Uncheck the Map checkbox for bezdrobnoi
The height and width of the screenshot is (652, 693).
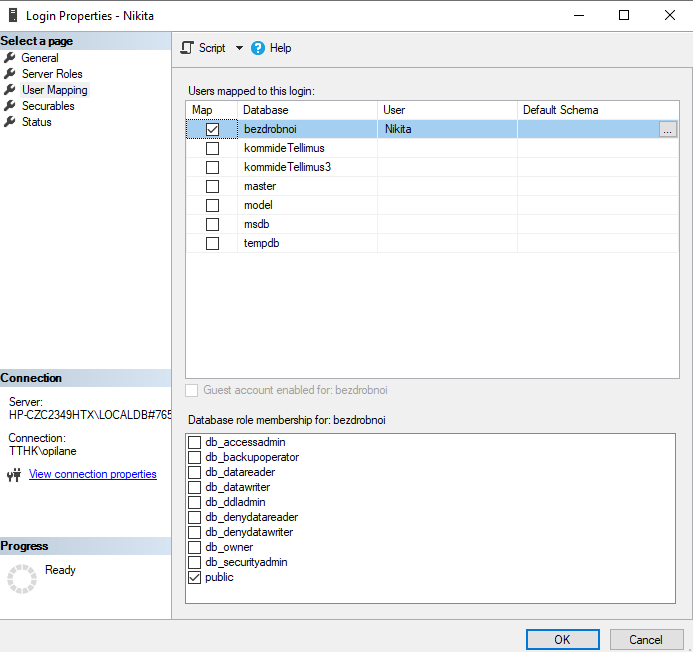pos(212,129)
